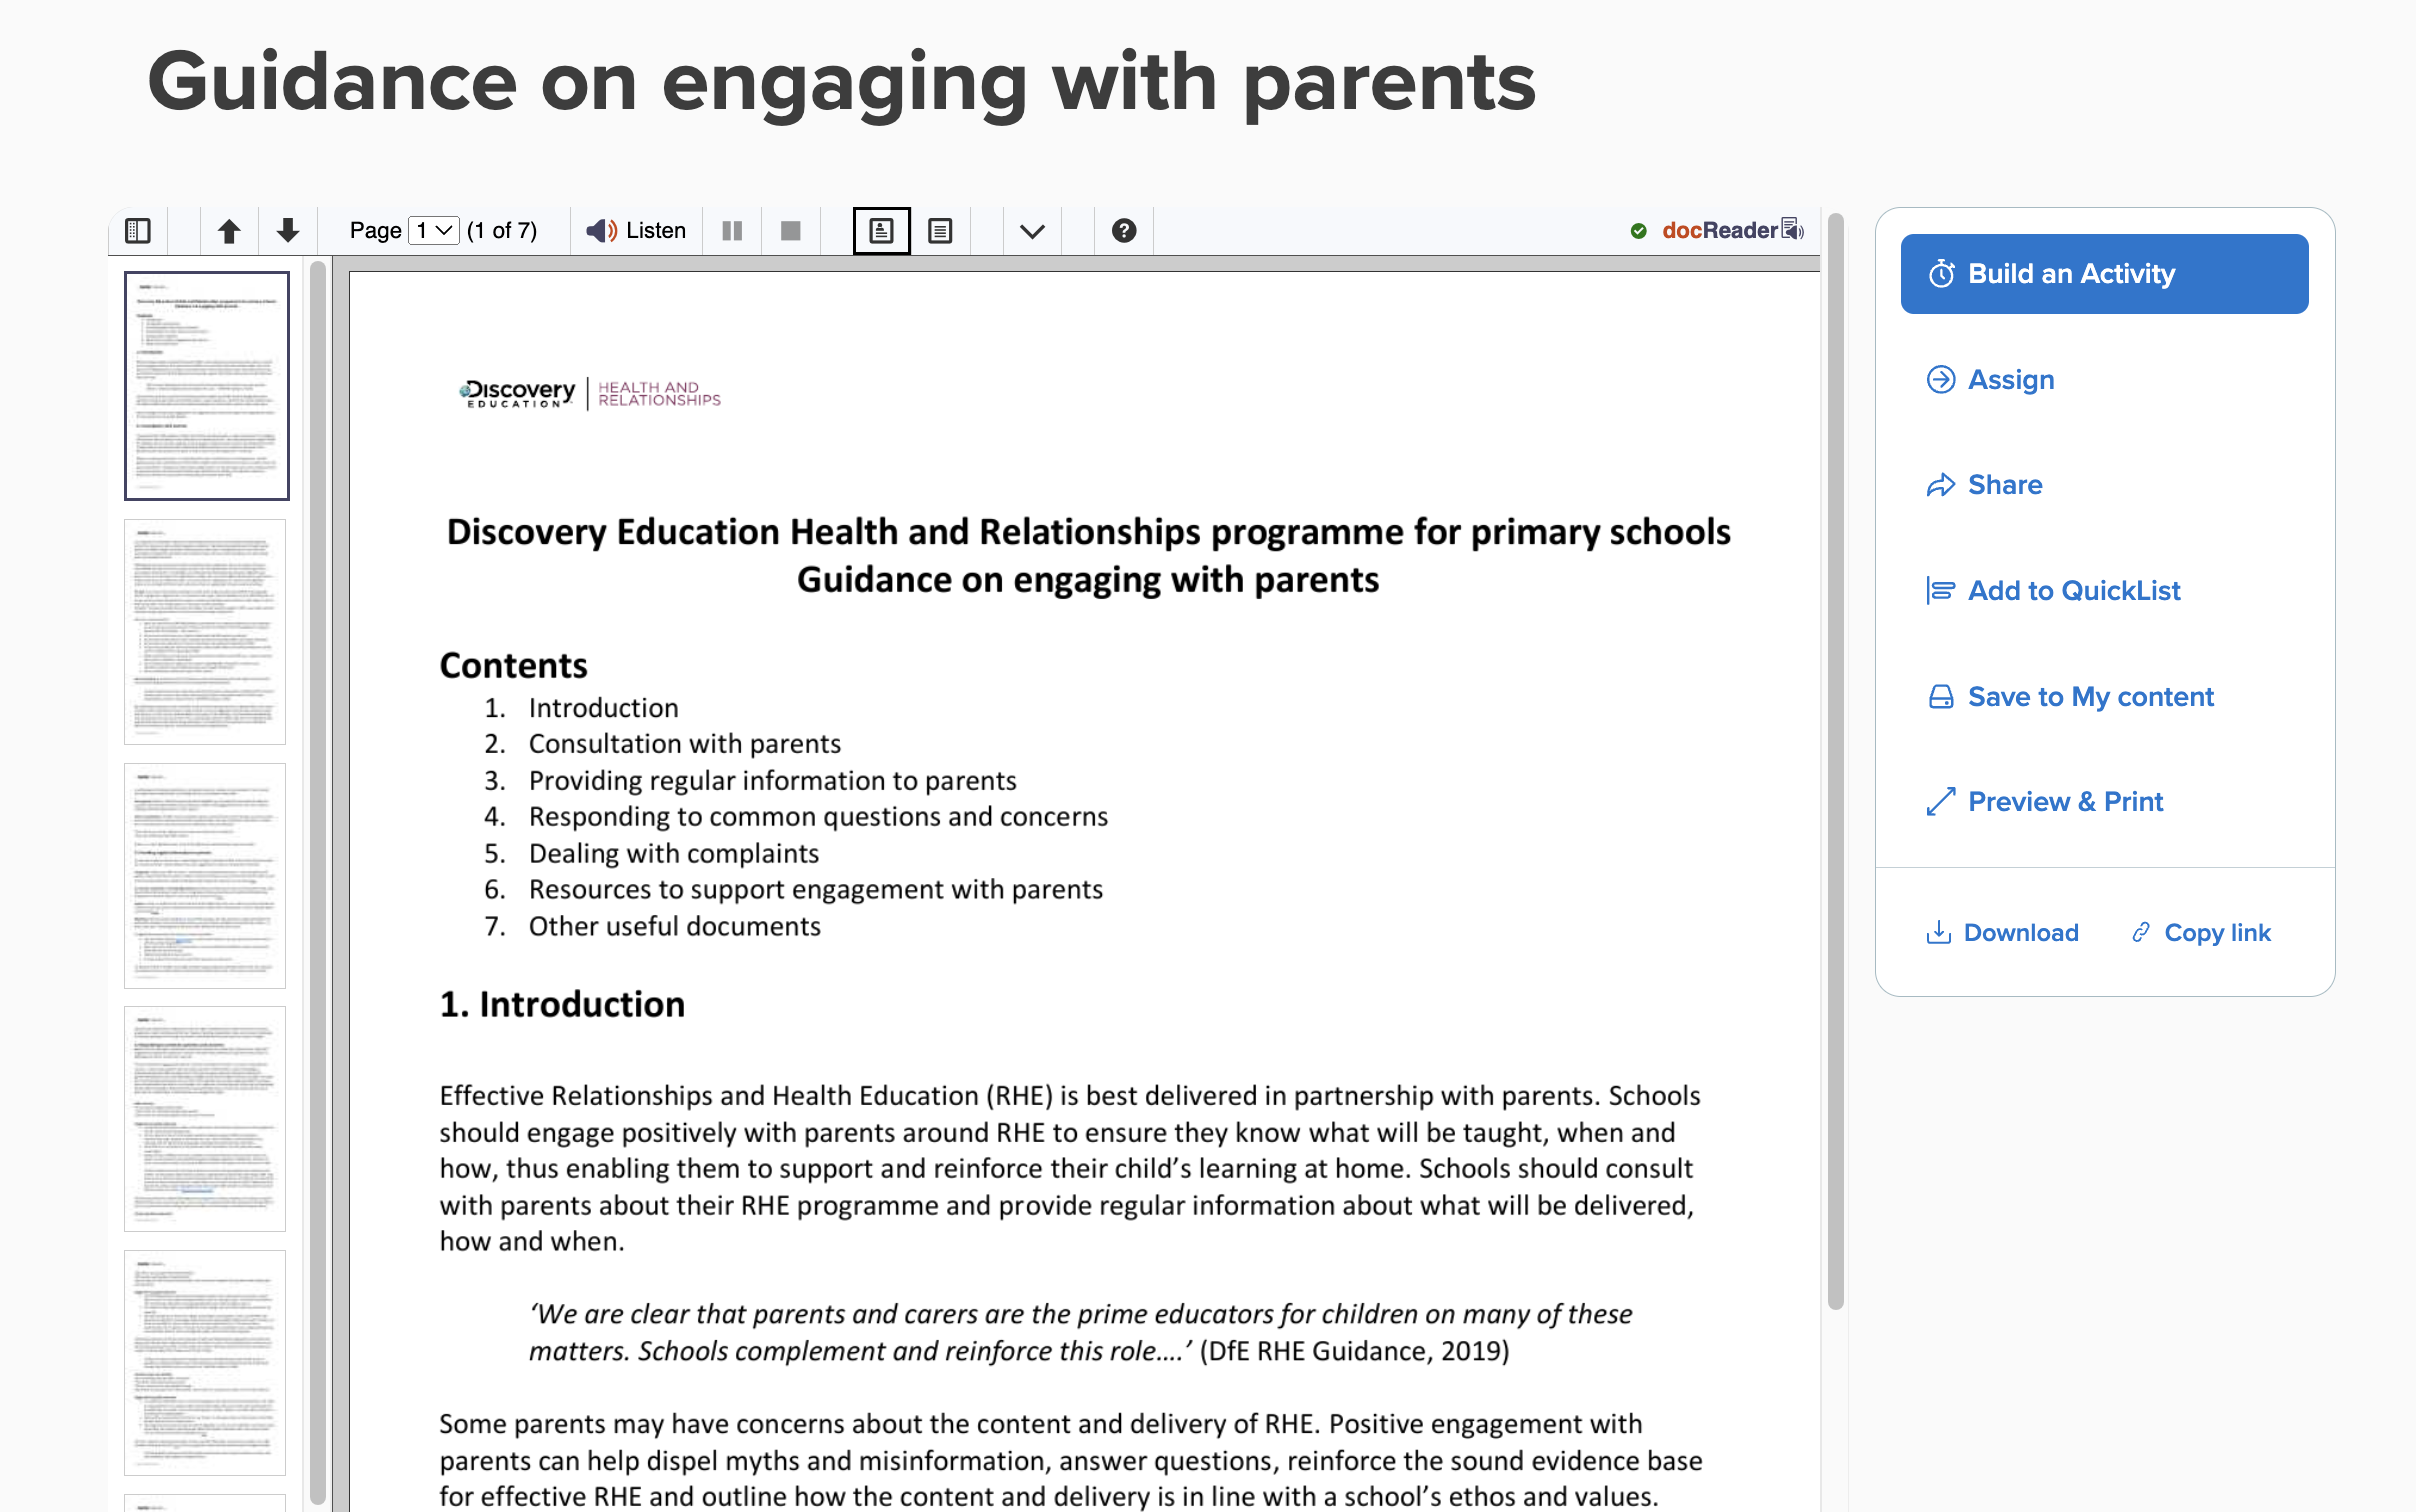The height and width of the screenshot is (1512, 2416).
Task: Click contents item 'Providing regular information to parents'
Action: 773,781
